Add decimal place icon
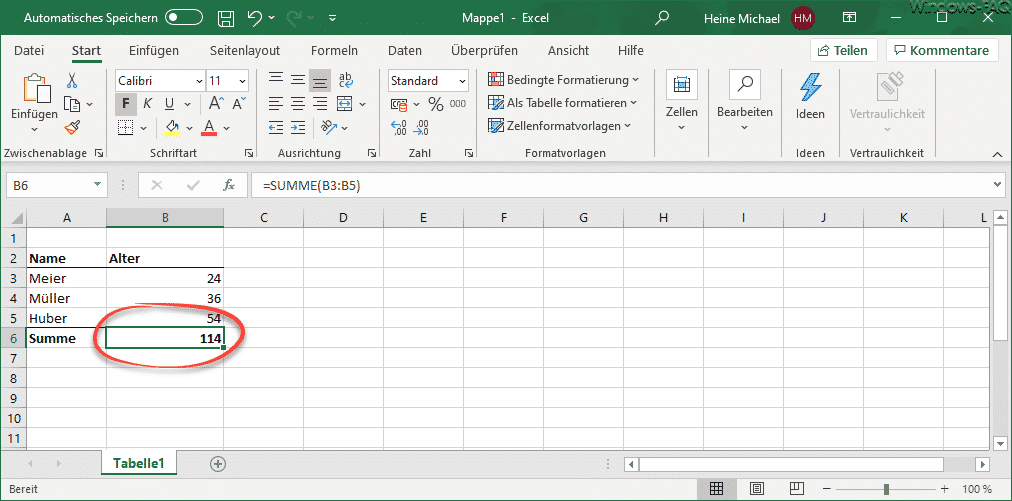This screenshot has width=1012, height=501. click(x=400, y=127)
